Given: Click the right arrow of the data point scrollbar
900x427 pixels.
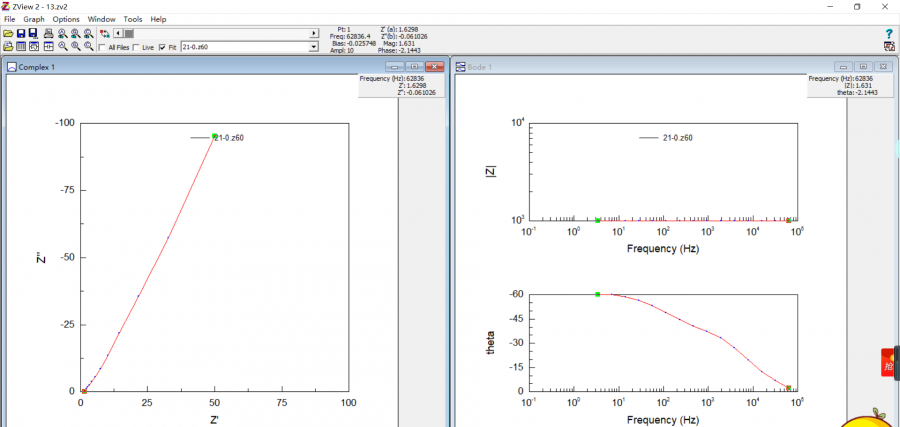Looking at the screenshot, I should pos(314,33).
